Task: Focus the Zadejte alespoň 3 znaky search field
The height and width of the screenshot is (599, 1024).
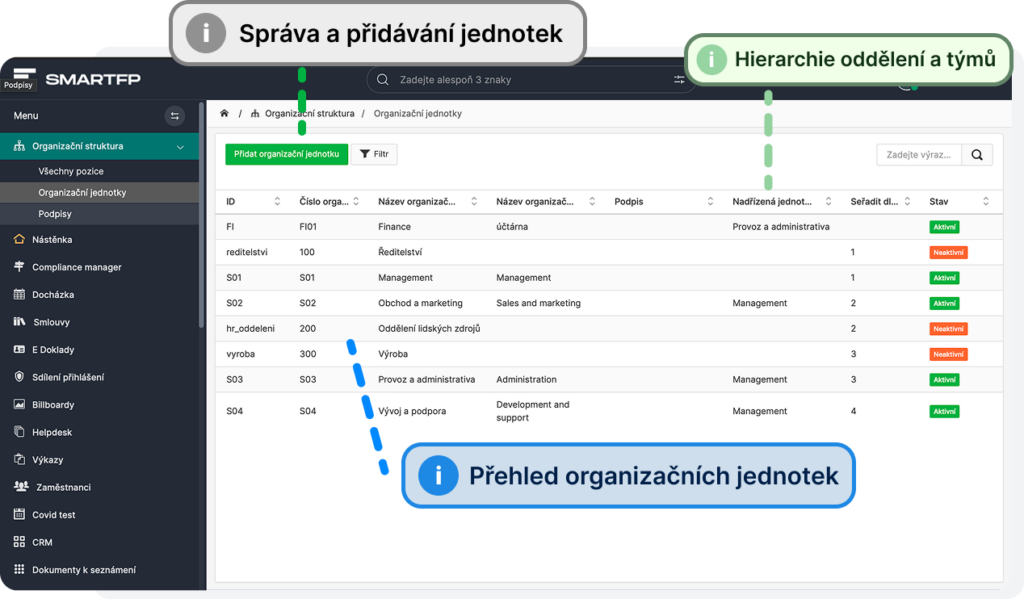Action: click(532, 80)
